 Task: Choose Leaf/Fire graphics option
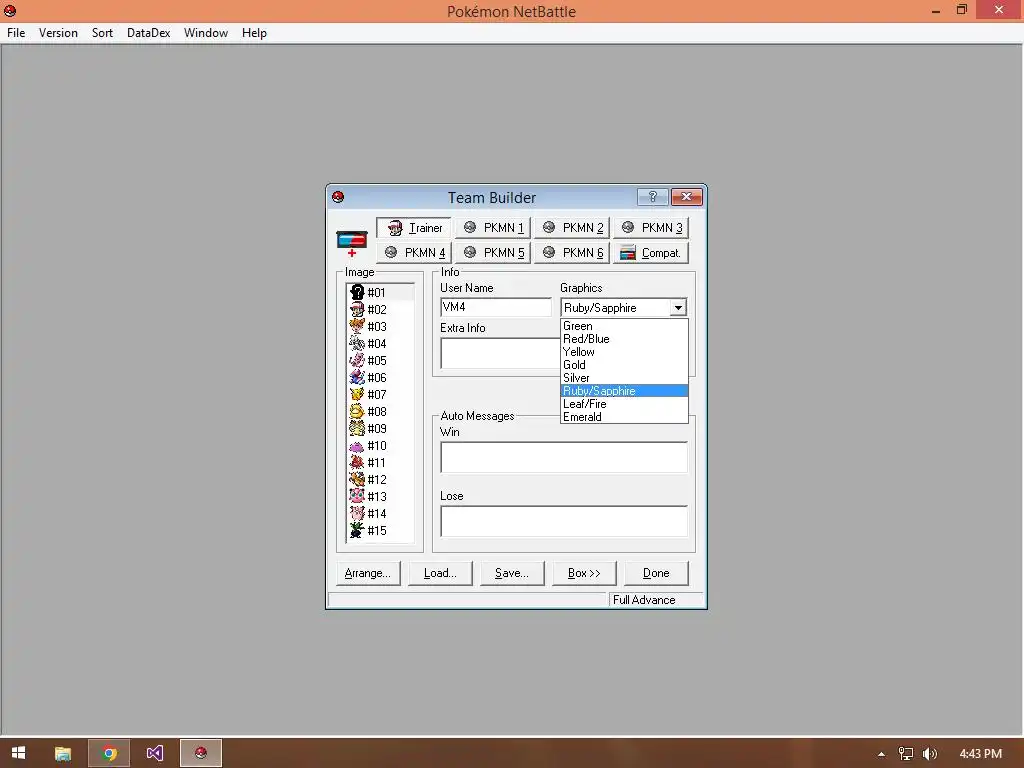tap(624, 404)
